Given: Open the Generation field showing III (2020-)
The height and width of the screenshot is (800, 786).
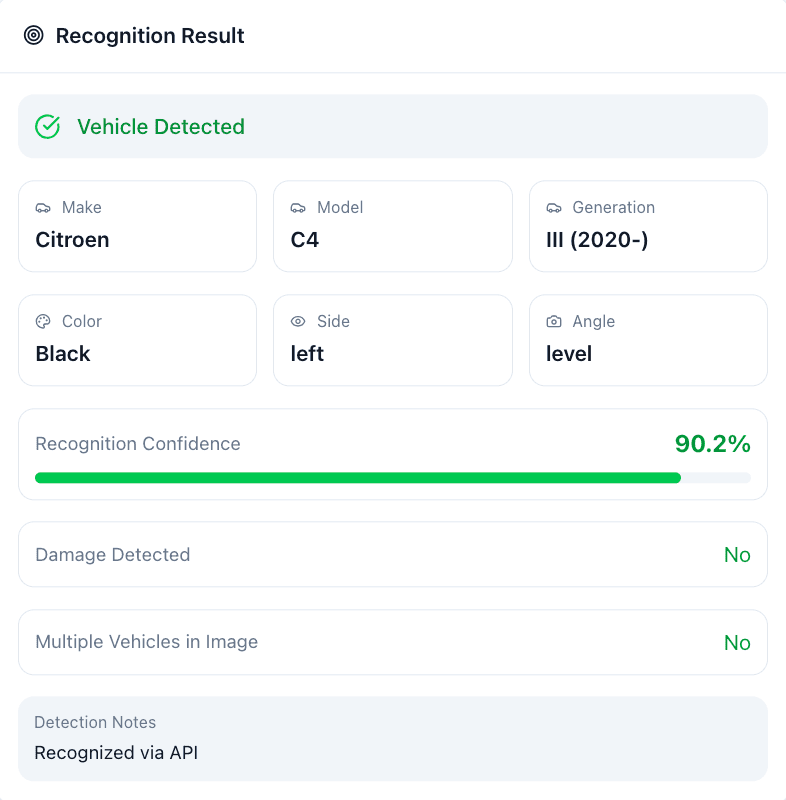Looking at the screenshot, I should point(648,226).
